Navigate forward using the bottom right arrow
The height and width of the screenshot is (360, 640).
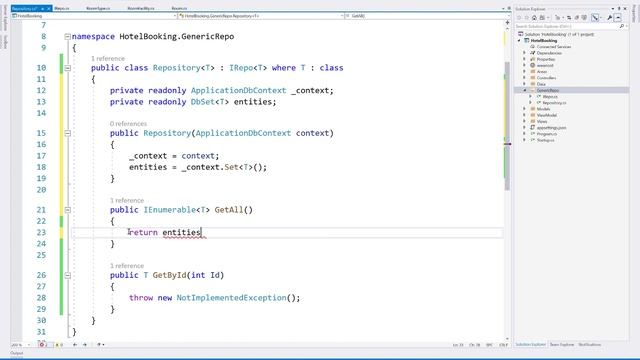click(x=85, y=345)
